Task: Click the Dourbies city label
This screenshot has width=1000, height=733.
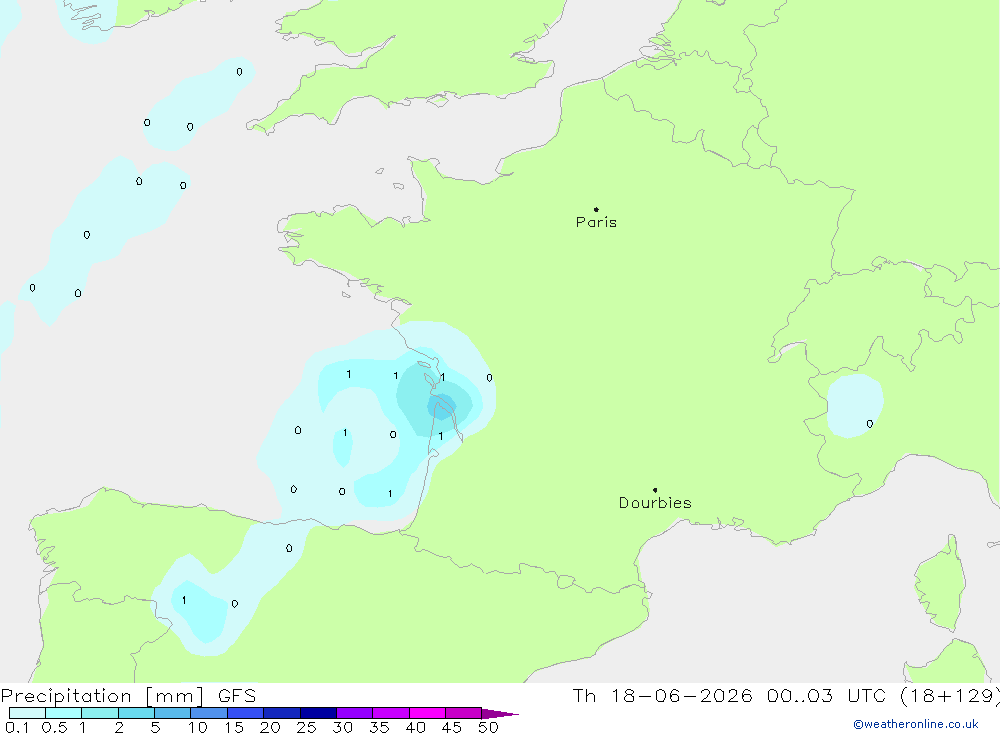Action: [655, 503]
